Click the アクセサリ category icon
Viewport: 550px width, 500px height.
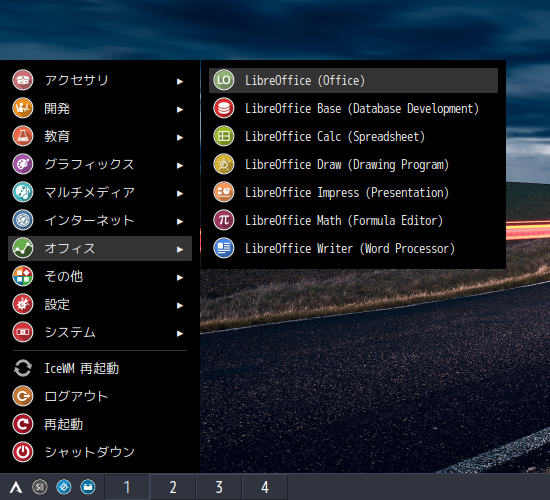23,80
